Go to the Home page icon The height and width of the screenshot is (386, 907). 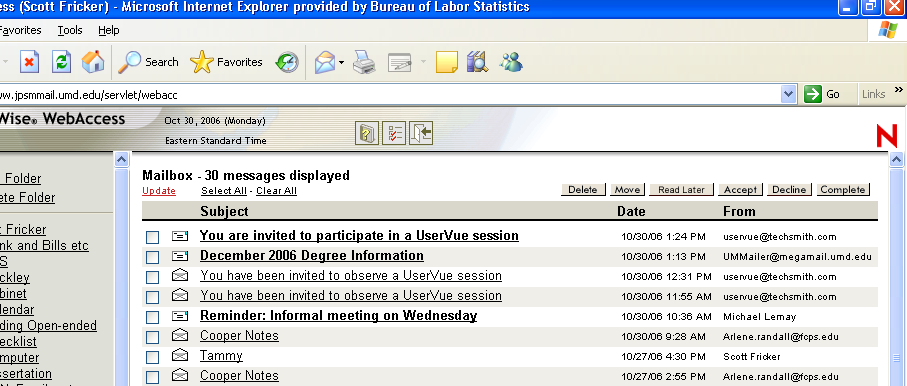pyautogui.click(x=93, y=62)
